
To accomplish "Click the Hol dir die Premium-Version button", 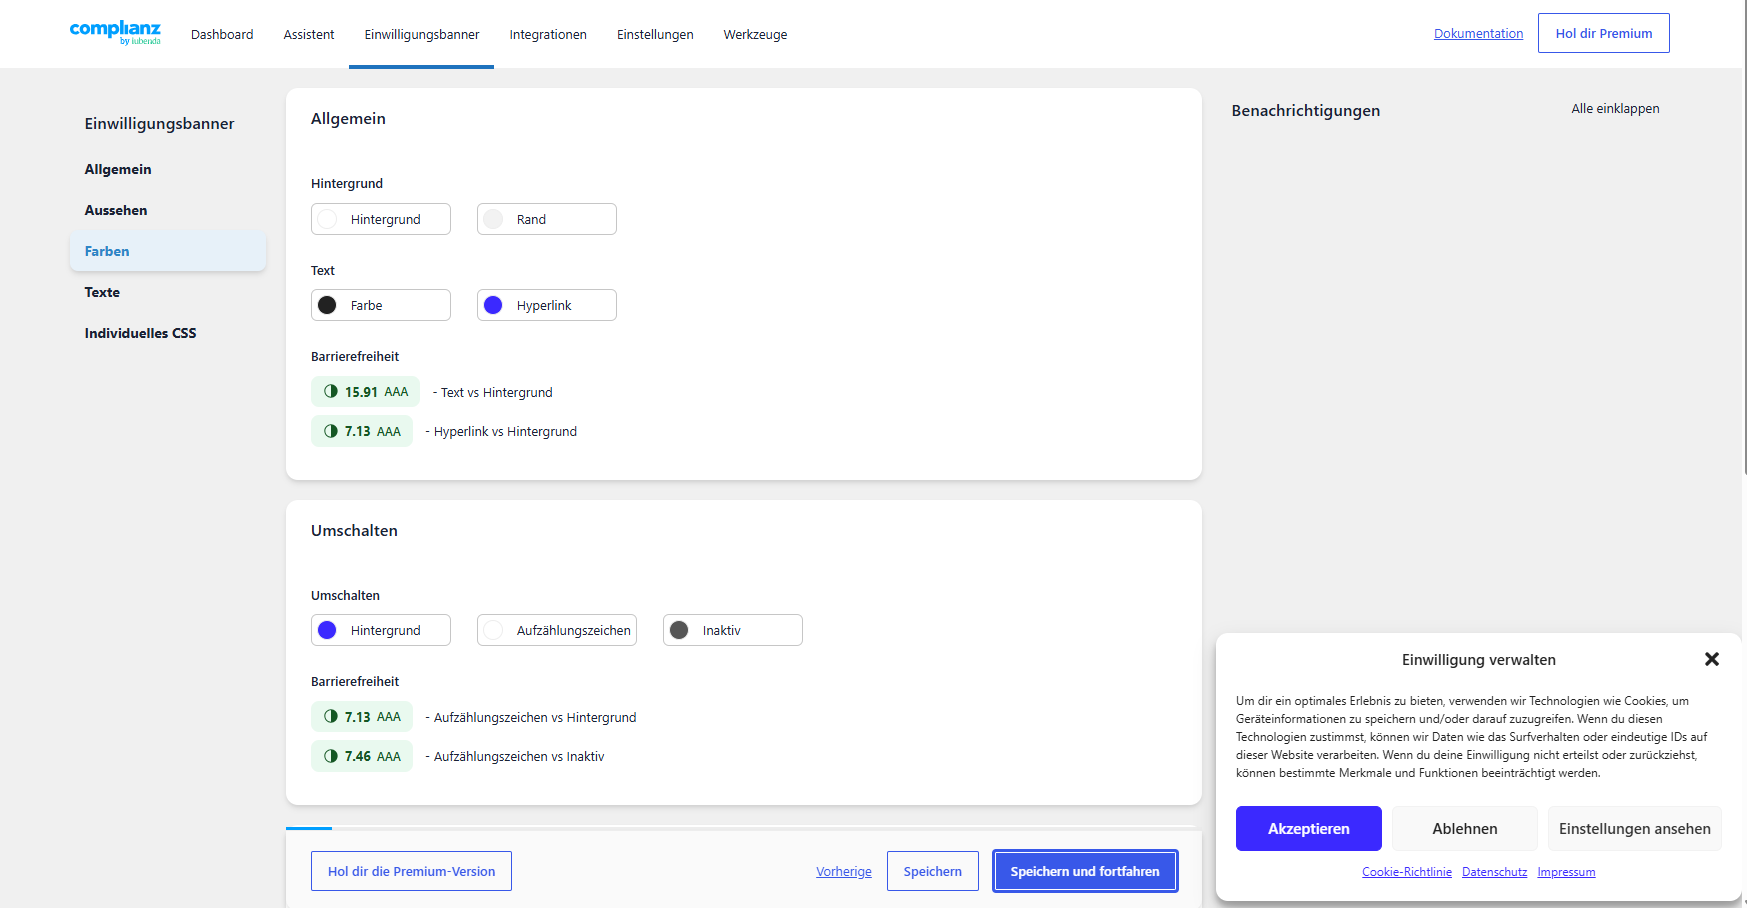I will click(411, 871).
